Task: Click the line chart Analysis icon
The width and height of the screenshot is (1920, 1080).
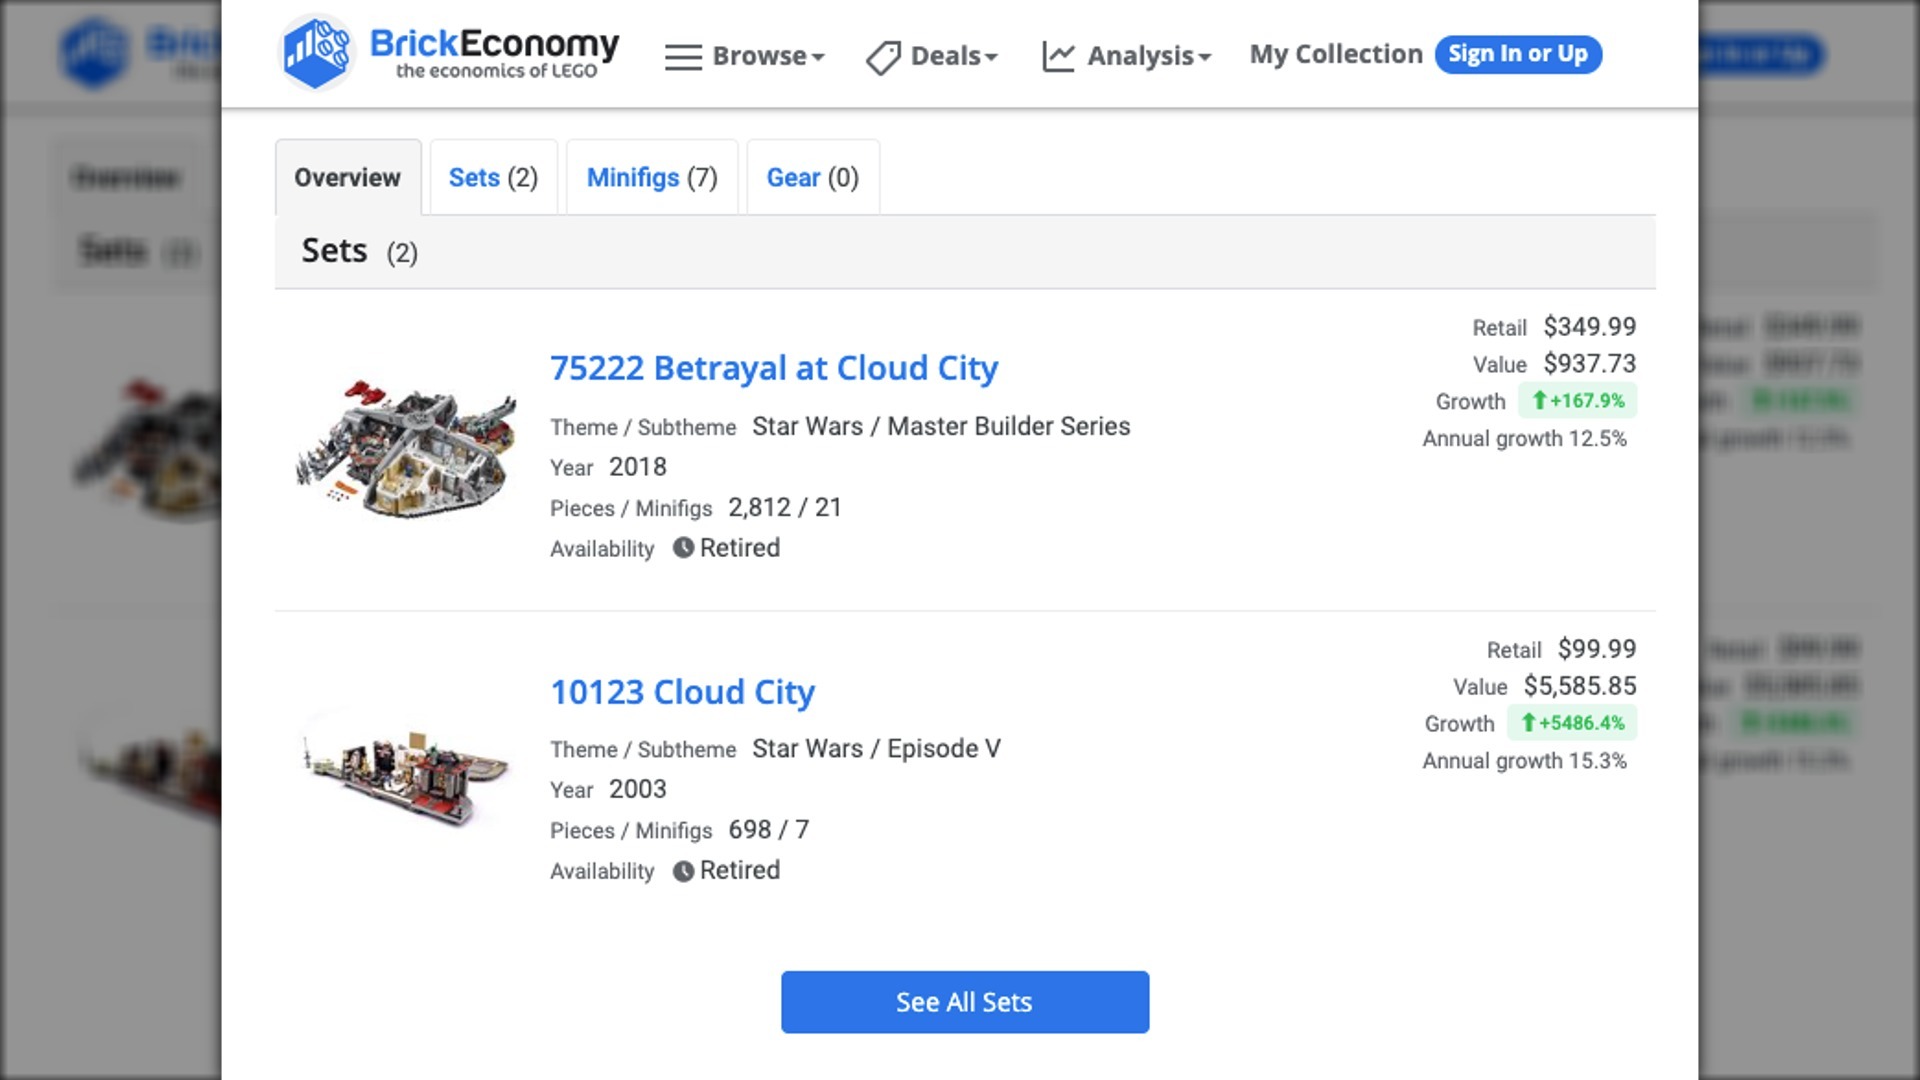Action: pos(1058,57)
